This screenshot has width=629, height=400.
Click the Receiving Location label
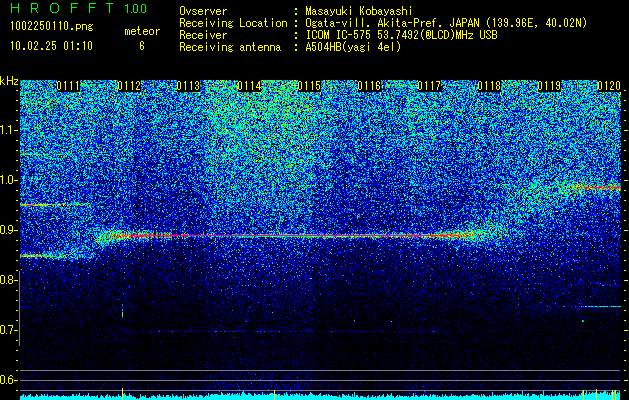(233, 23)
